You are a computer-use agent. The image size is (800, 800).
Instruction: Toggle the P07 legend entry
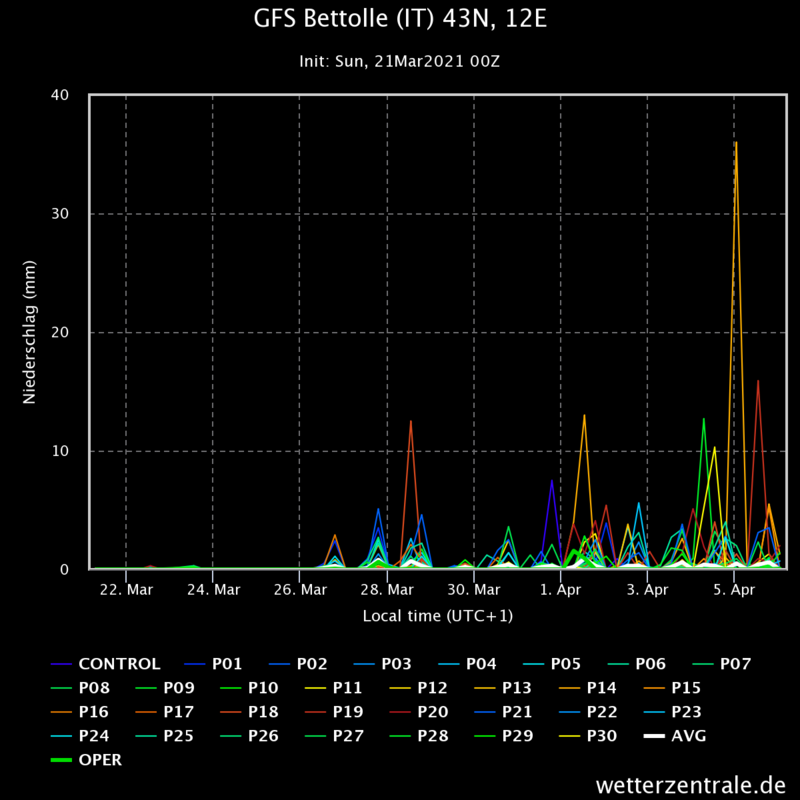(721, 664)
